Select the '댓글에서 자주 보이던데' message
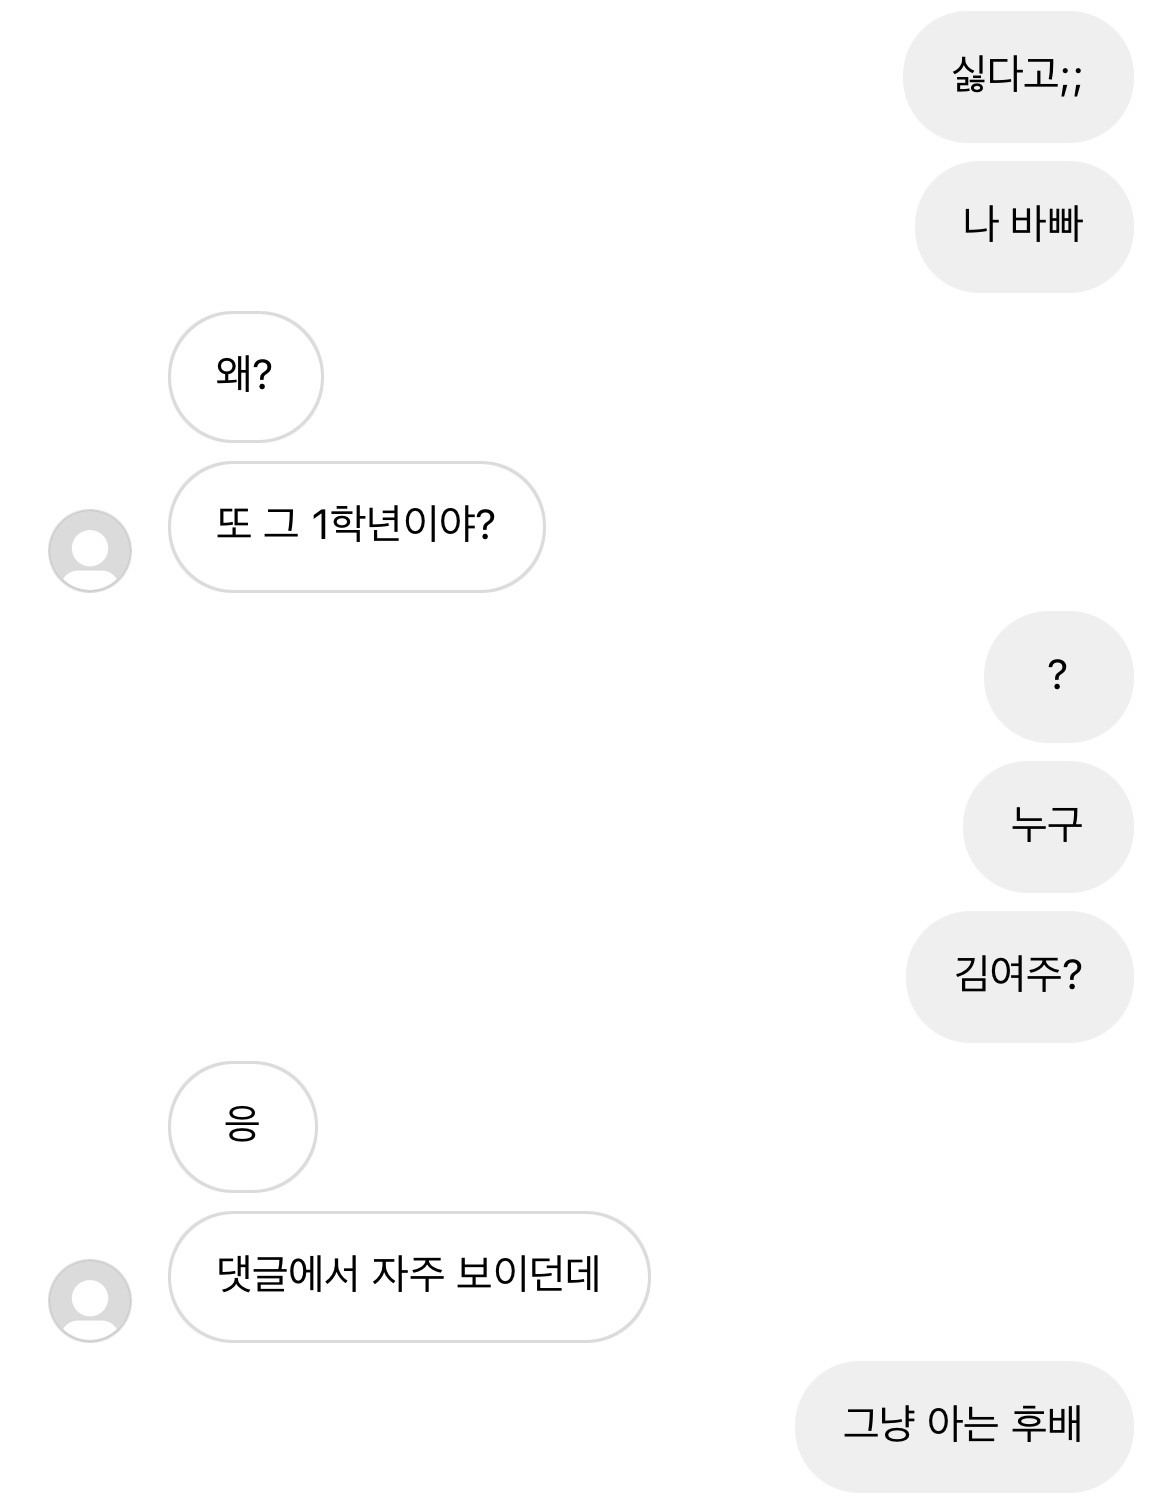 coord(408,1277)
